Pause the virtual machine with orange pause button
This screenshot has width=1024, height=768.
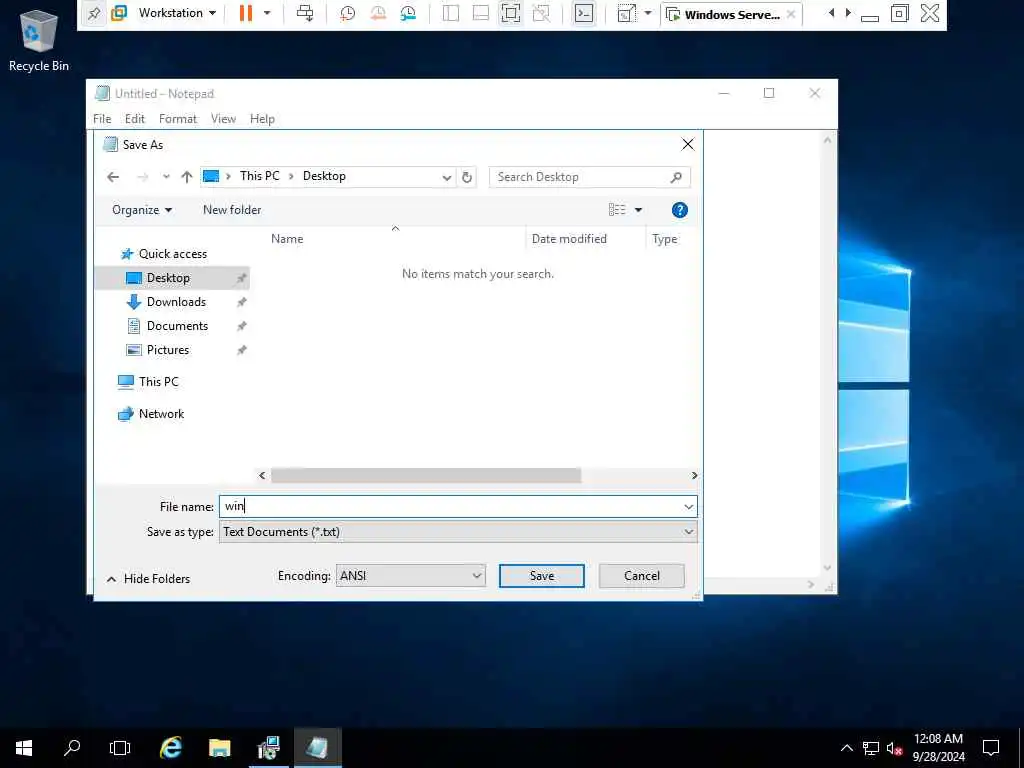tap(246, 13)
